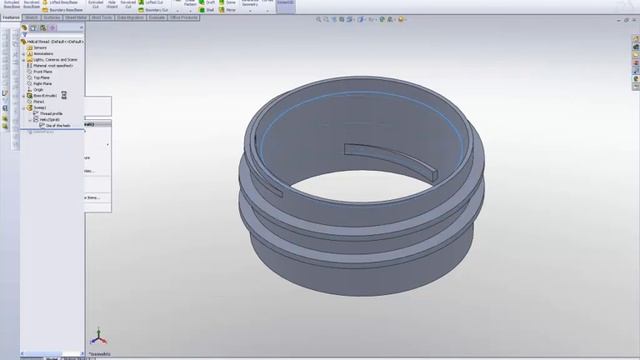Viewport: 640px width, 360px height.
Task: Click the Revolved Boss/Base button
Action: 31,4
